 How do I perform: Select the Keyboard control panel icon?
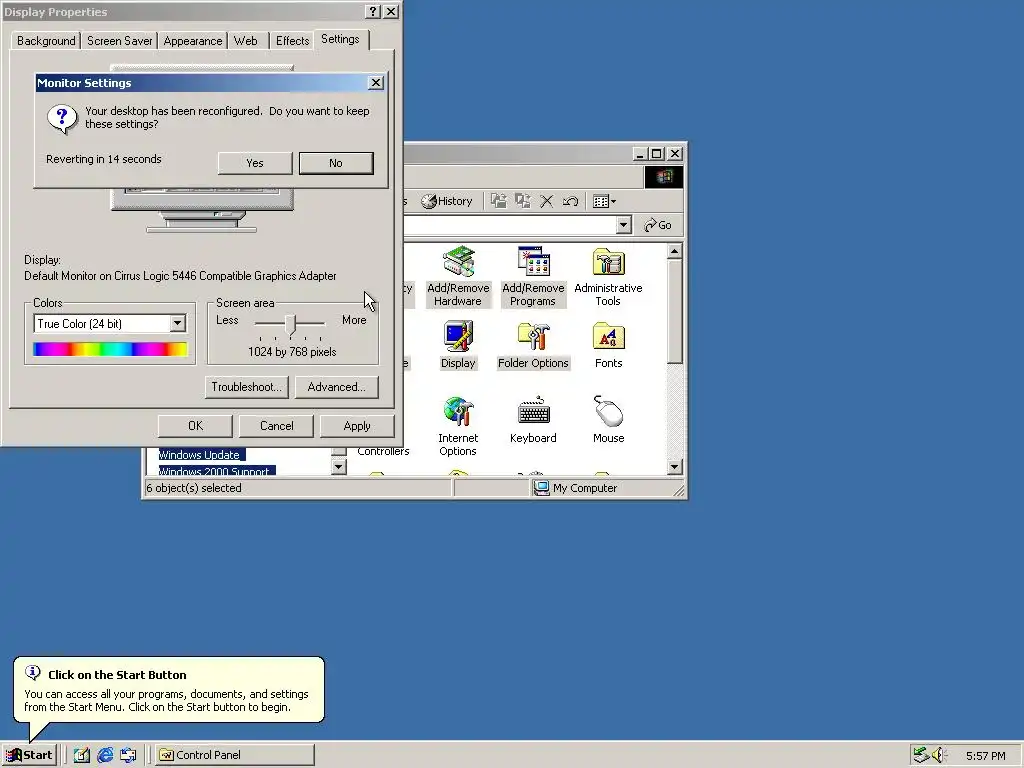[533, 419]
